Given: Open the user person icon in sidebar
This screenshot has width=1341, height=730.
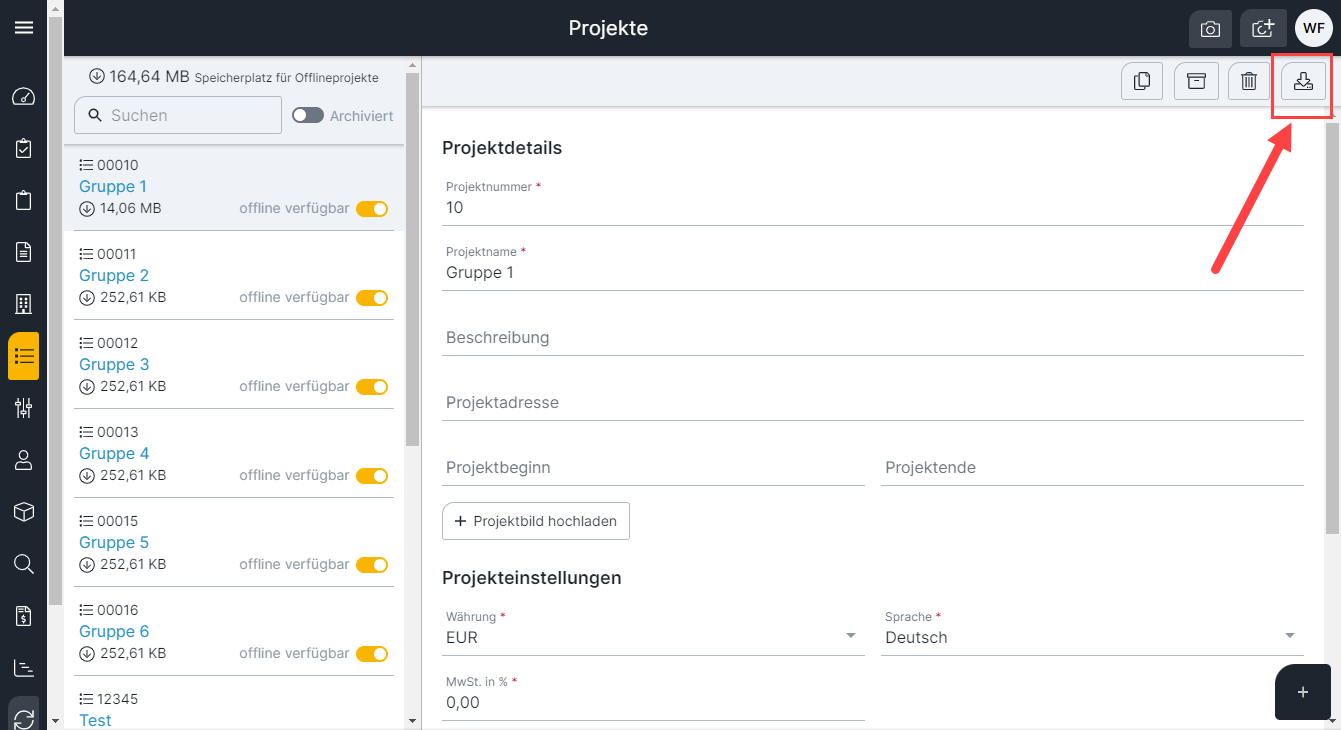Looking at the screenshot, I should tap(23, 460).
